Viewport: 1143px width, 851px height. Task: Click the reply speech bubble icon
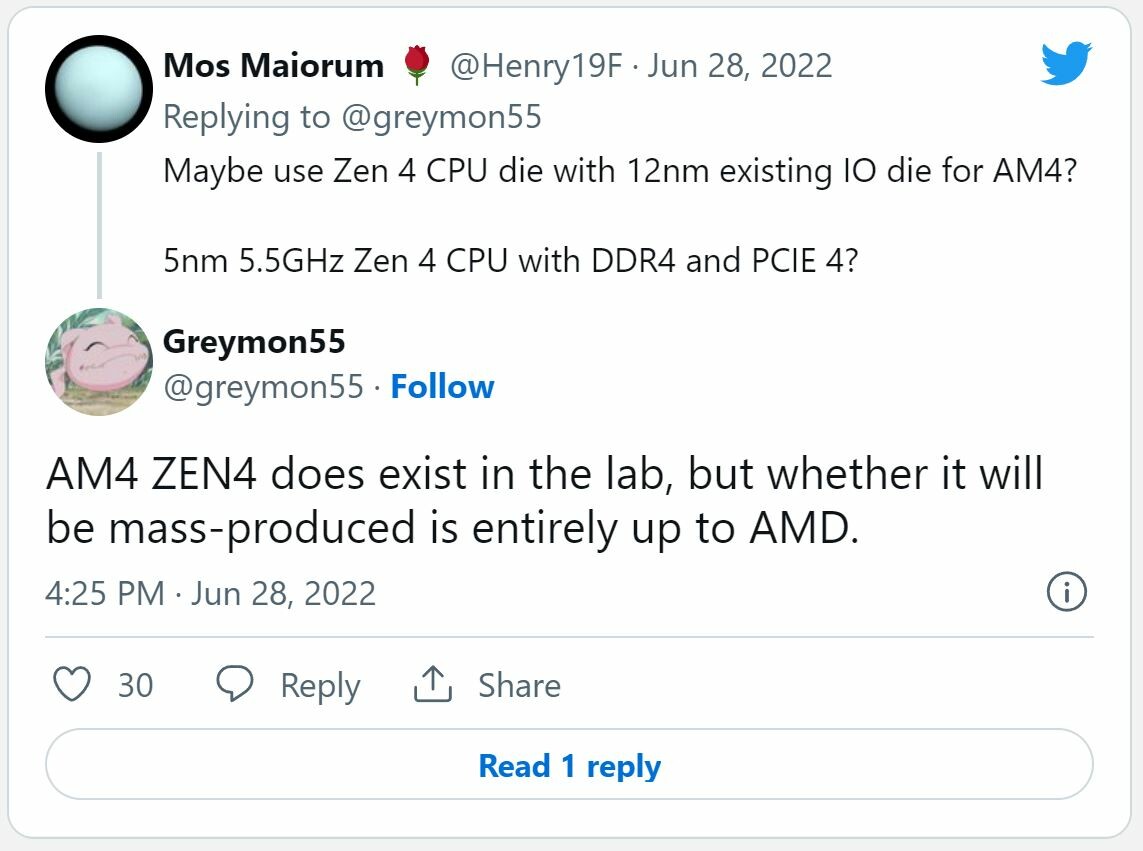click(x=236, y=685)
